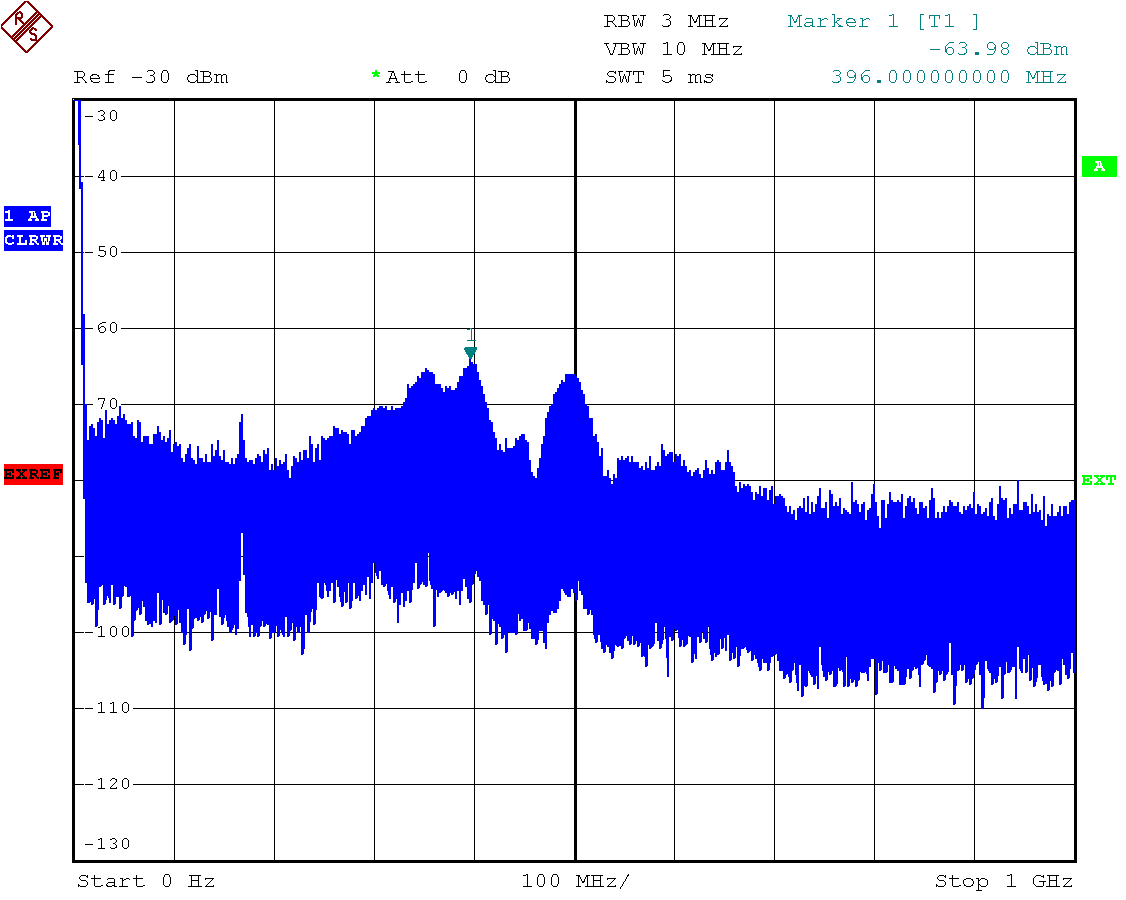Click the '-110' axis label
The image size is (1126, 900).
click(x=108, y=708)
